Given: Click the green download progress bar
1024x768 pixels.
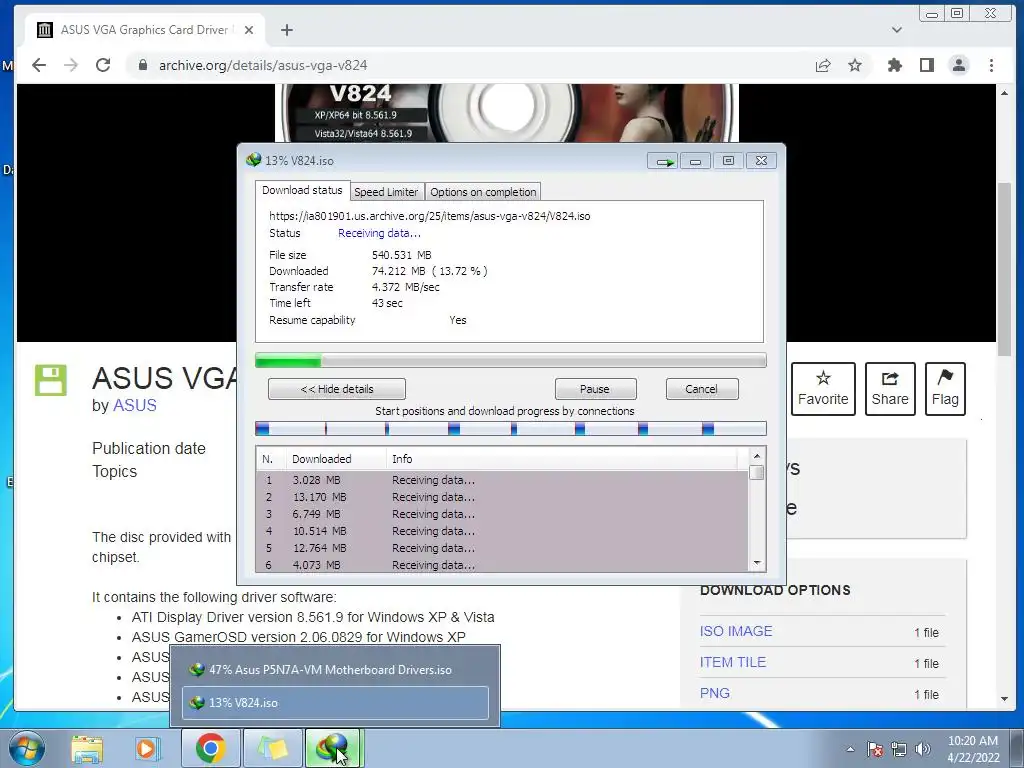Looking at the screenshot, I should [x=511, y=360].
